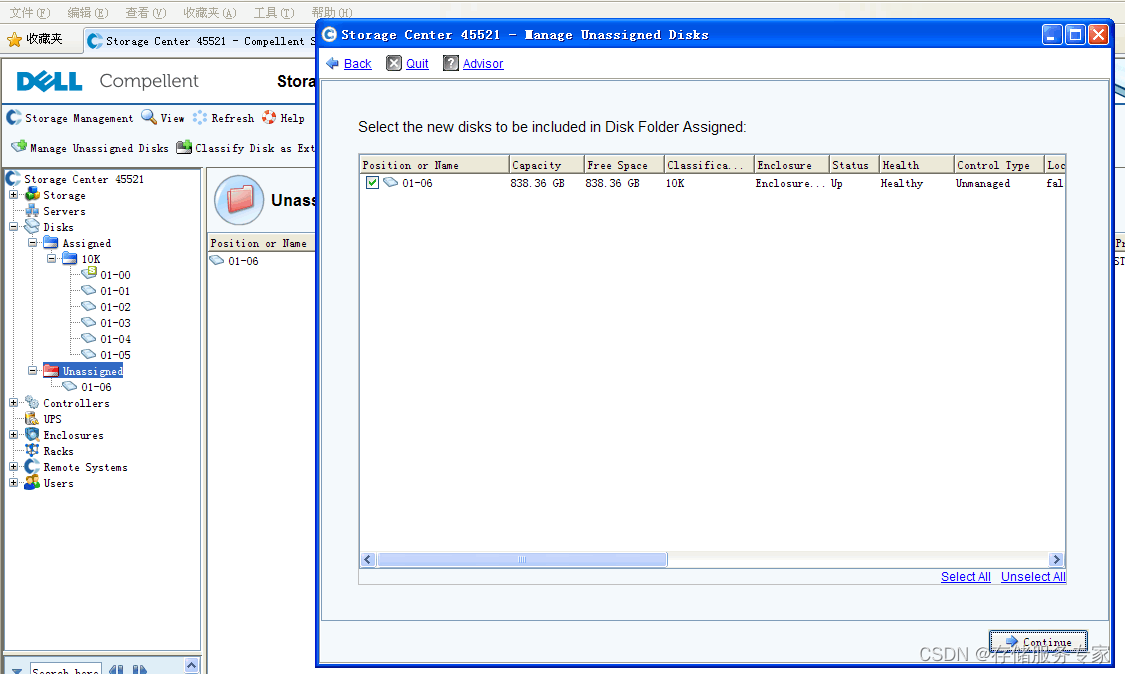The width and height of the screenshot is (1125, 674).
Task: Select Racks node icon in tree
Action: pos(32,451)
